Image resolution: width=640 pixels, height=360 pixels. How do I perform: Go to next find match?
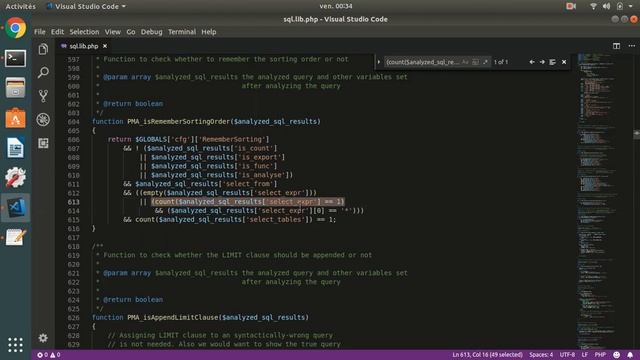(x=542, y=62)
